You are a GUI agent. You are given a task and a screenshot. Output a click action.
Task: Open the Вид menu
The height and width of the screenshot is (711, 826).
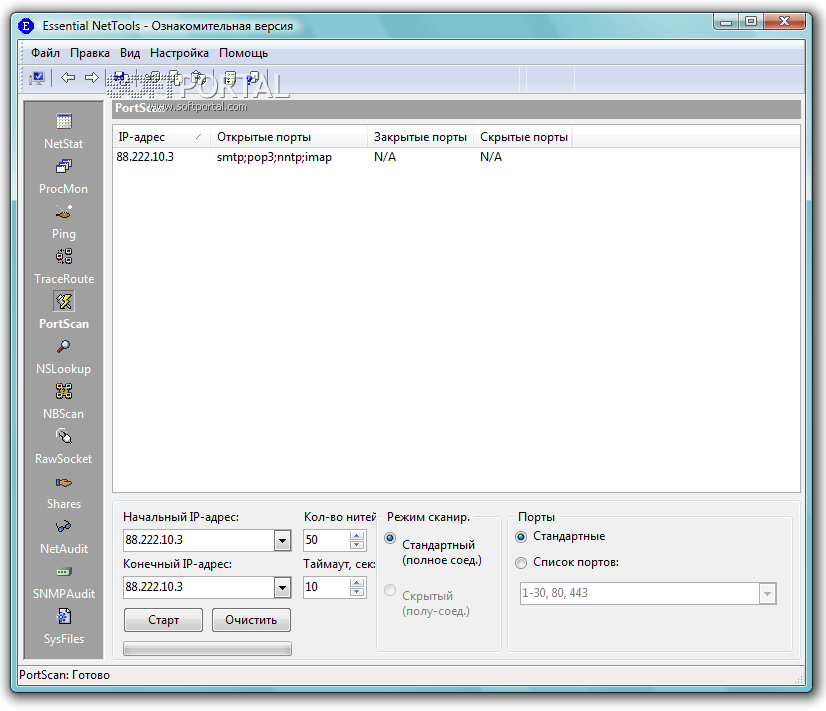click(x=130, y=53)
